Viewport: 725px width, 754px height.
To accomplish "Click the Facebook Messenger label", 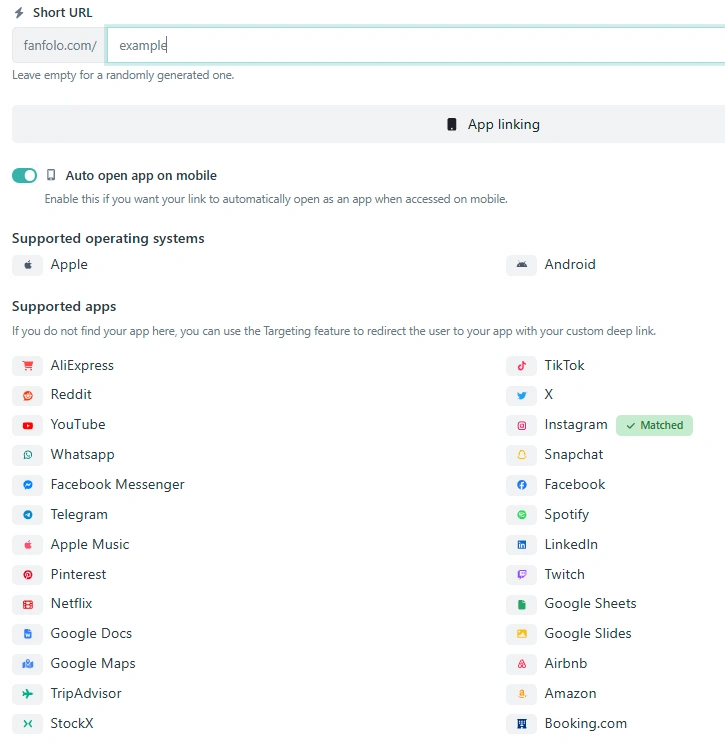I will [x=118, y=485].
